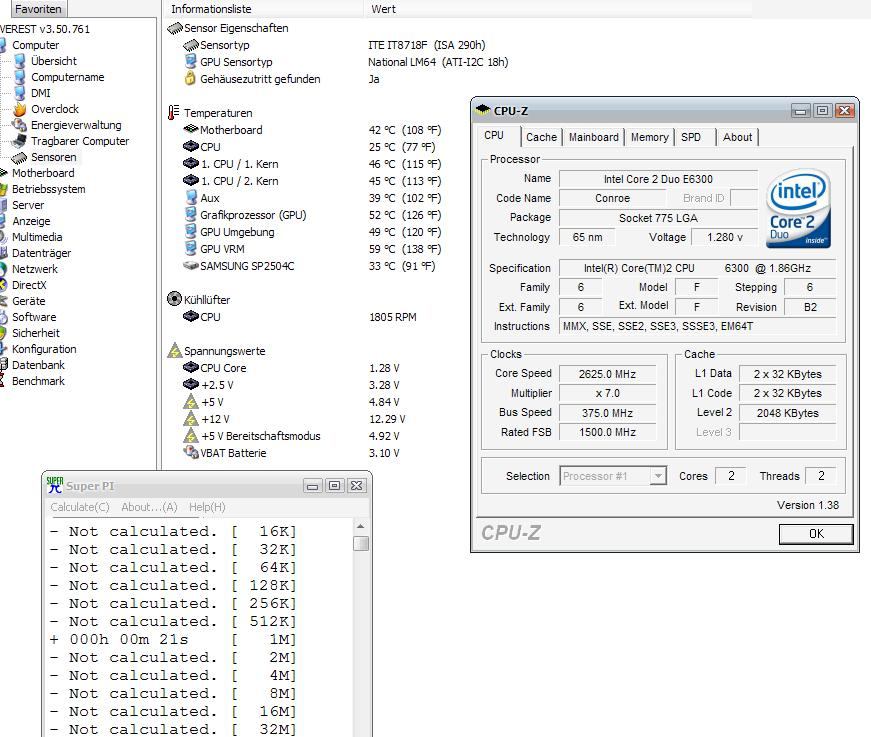The width and height of the screenshot is (871, 737).
Task: Click the Favoriten tab
Action: [x=38, y=9]
